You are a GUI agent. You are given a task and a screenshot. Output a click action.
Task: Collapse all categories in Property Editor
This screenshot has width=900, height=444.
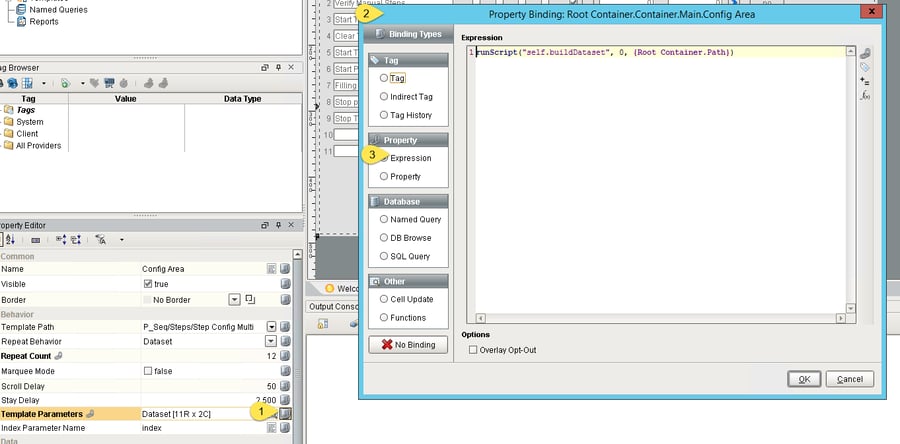click(x=76, y=239)
